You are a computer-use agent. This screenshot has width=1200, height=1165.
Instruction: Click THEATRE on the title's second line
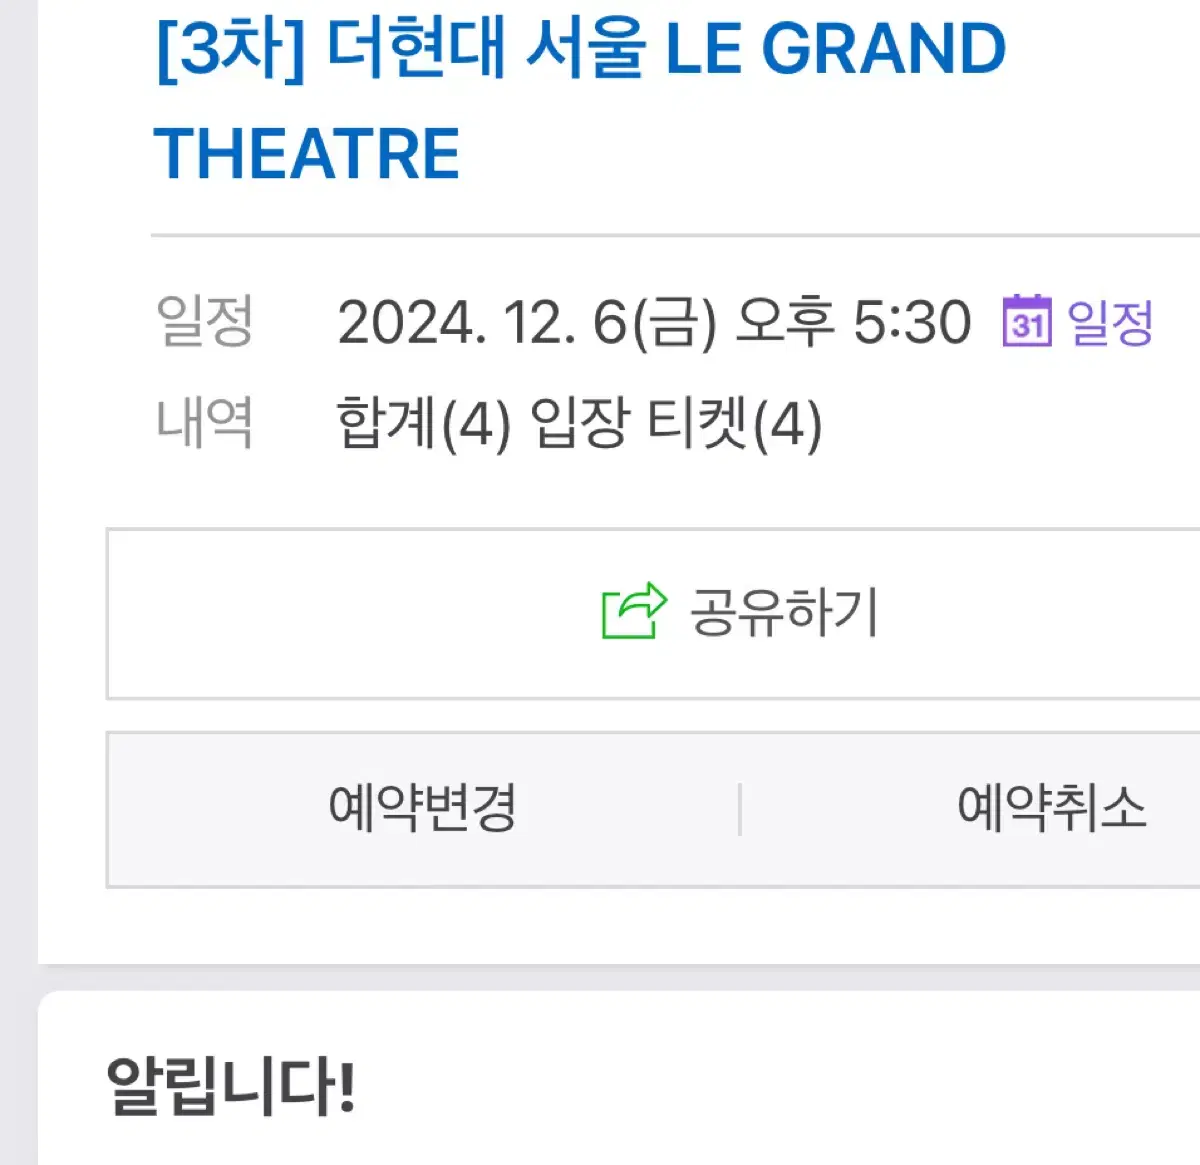tap(307, 154)
